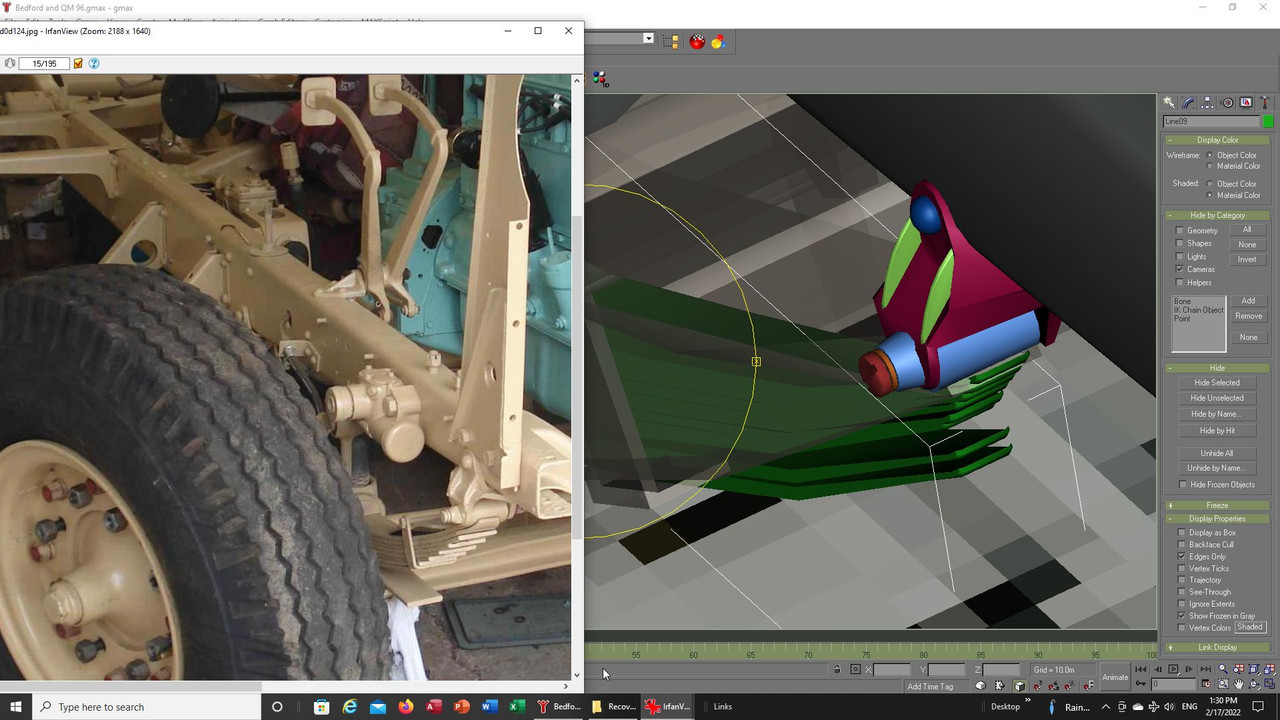
Task: Collapse the Display Properties rollout
Action: (x=1217, y=519)
